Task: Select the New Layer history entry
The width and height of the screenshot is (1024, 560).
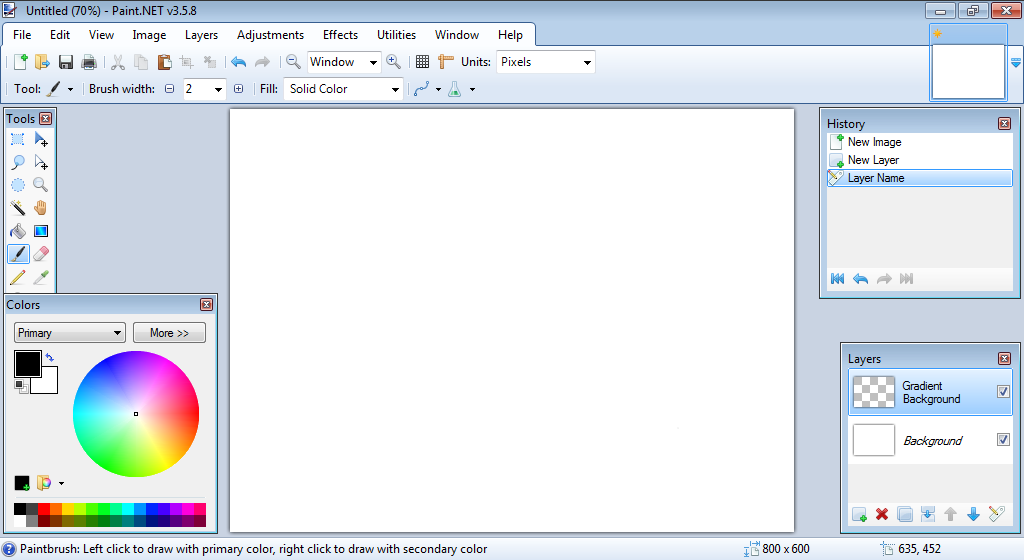Action: 920,160
